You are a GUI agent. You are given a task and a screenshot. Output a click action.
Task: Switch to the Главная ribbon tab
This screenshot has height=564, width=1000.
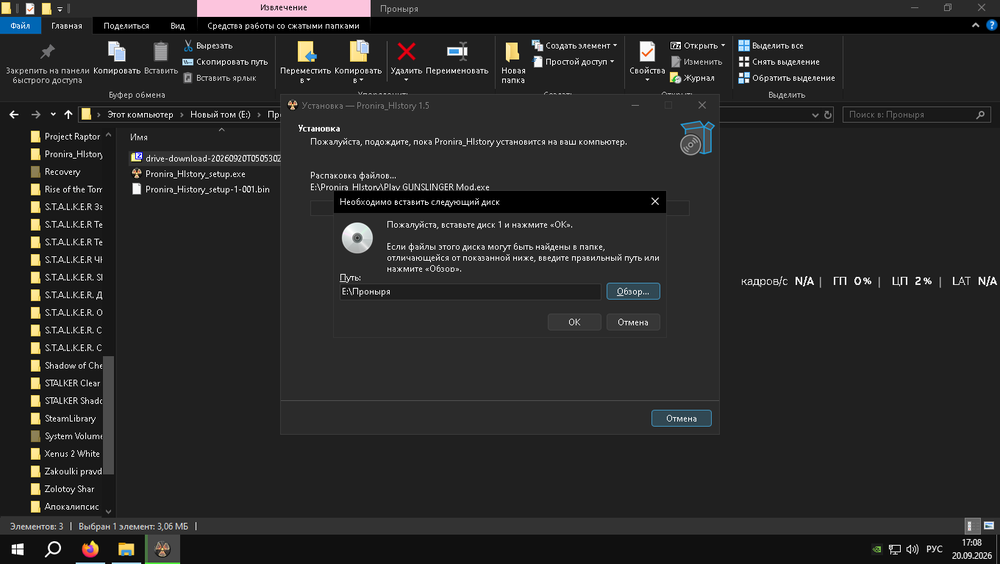tap(66, 26)
